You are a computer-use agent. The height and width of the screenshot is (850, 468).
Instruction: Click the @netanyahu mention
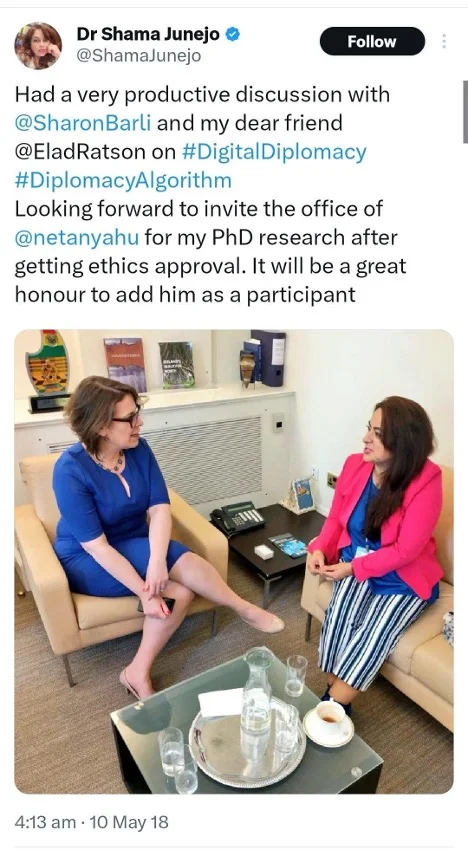(76, 237)
